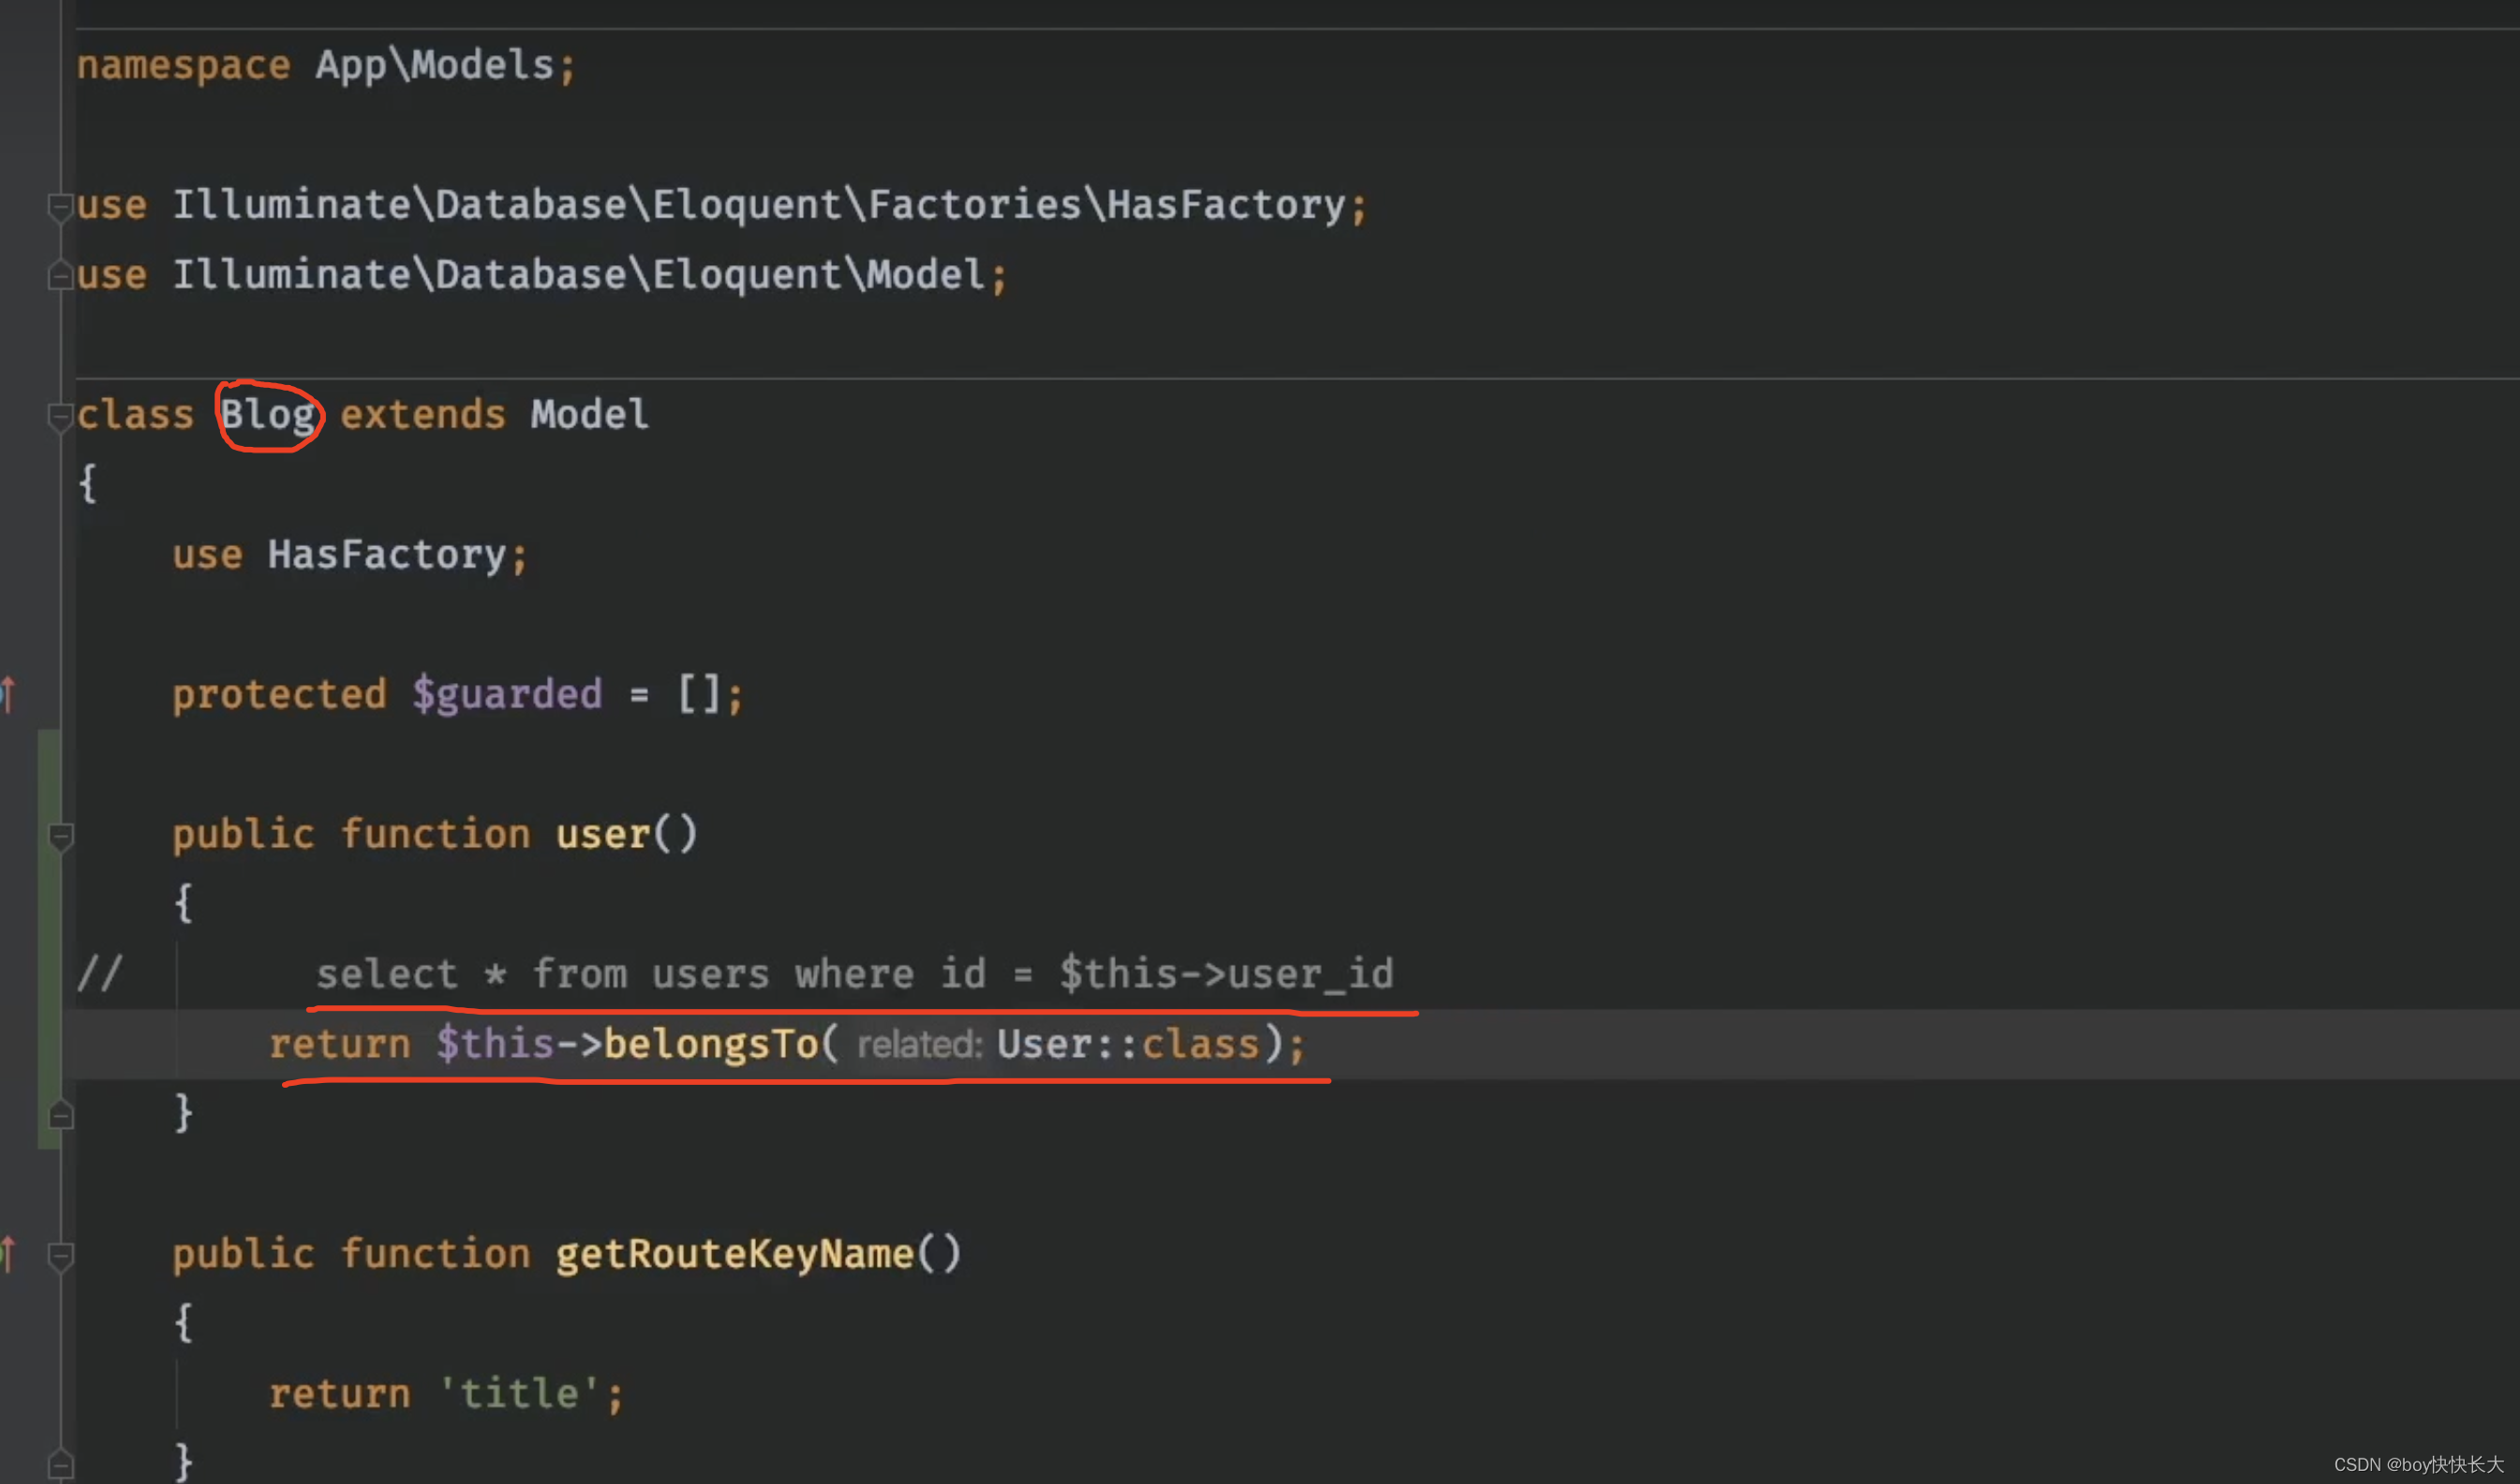2520x1484 pixels.
Task: Click the user function name
Action: tap(603, 834)
